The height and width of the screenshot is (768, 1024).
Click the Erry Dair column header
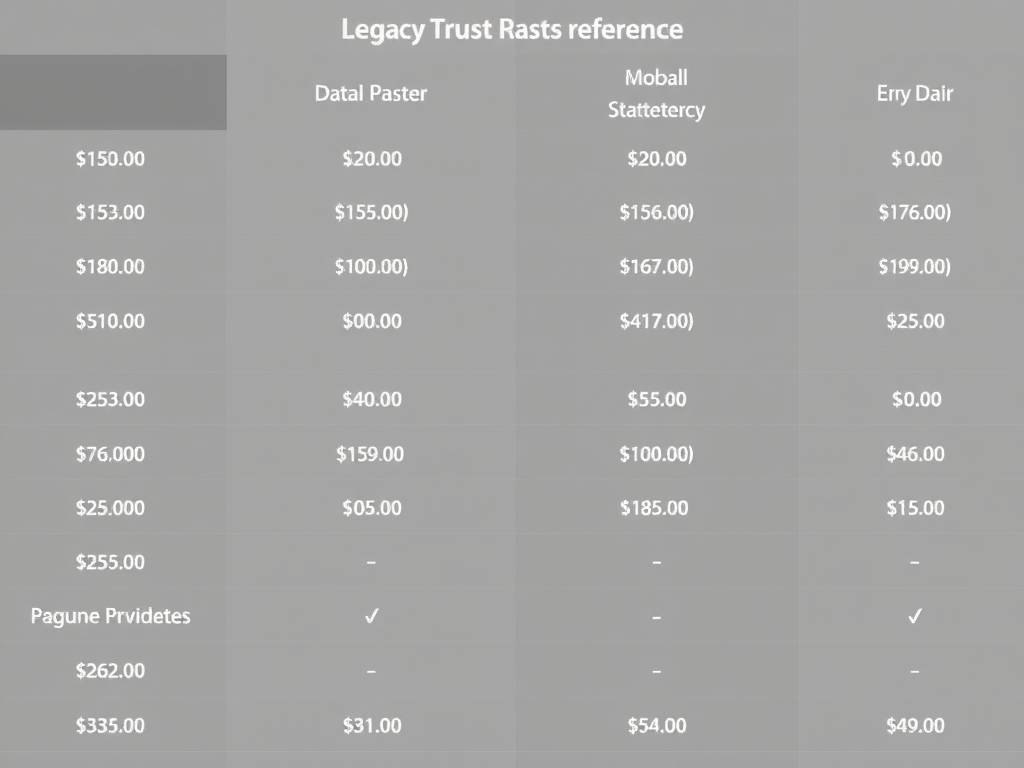pos(914,93)
